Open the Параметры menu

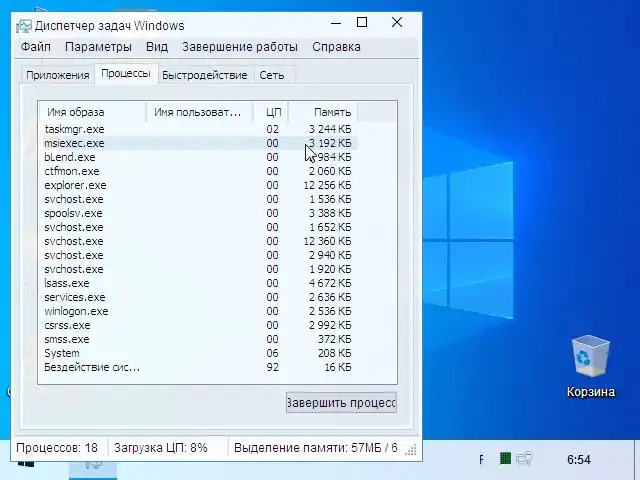[98, 47]
